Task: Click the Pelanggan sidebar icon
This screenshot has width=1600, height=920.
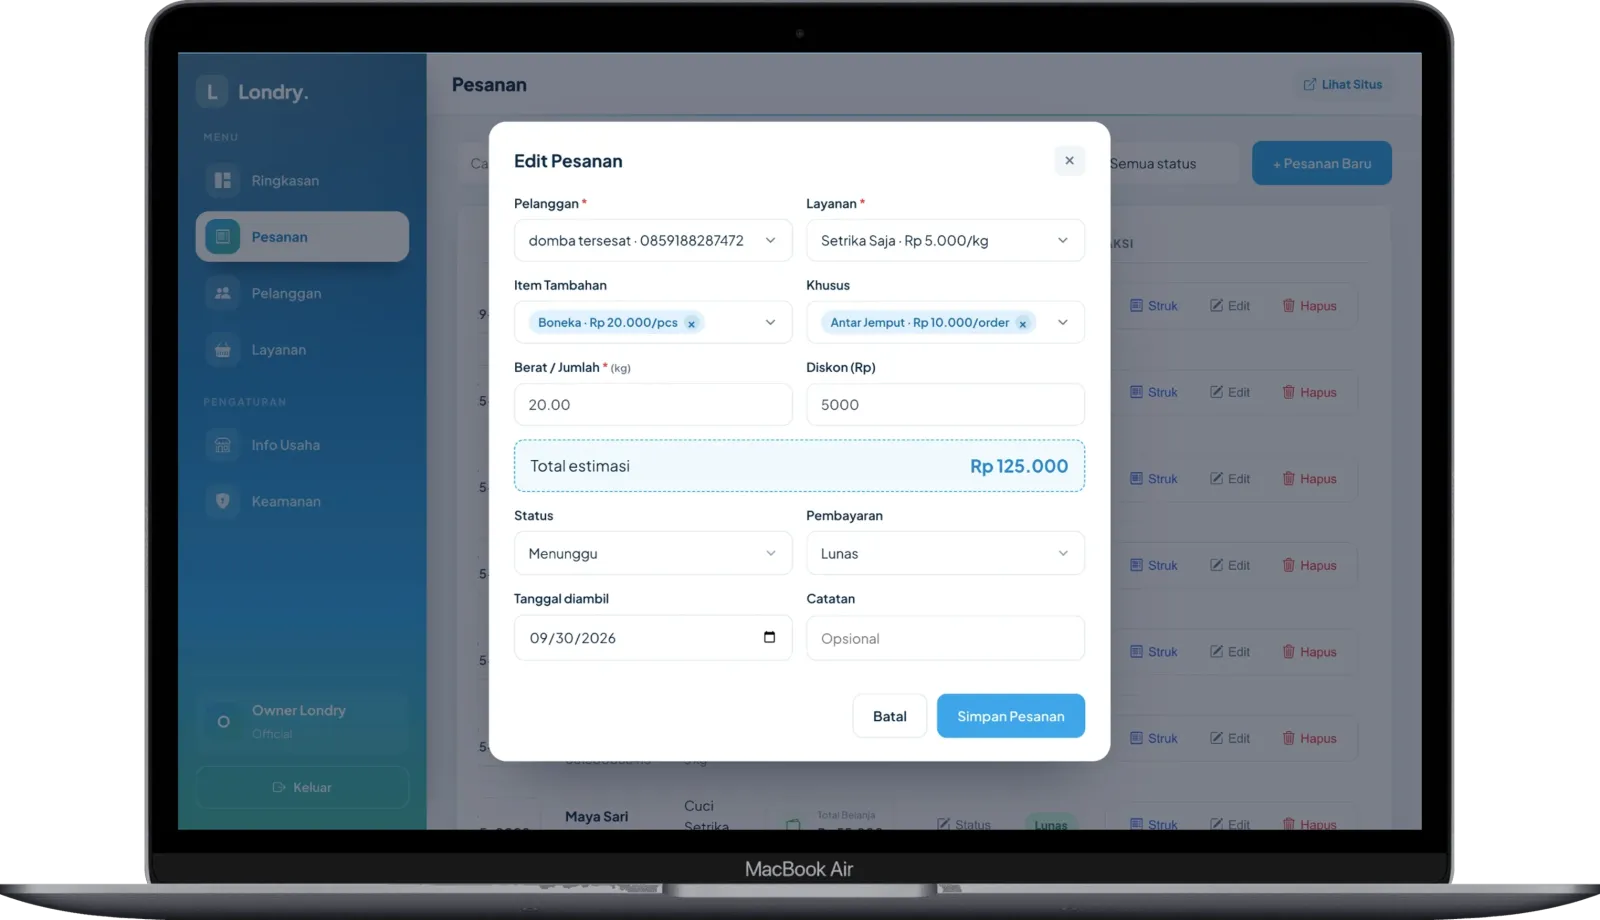Action: click(x=223, y=293)
